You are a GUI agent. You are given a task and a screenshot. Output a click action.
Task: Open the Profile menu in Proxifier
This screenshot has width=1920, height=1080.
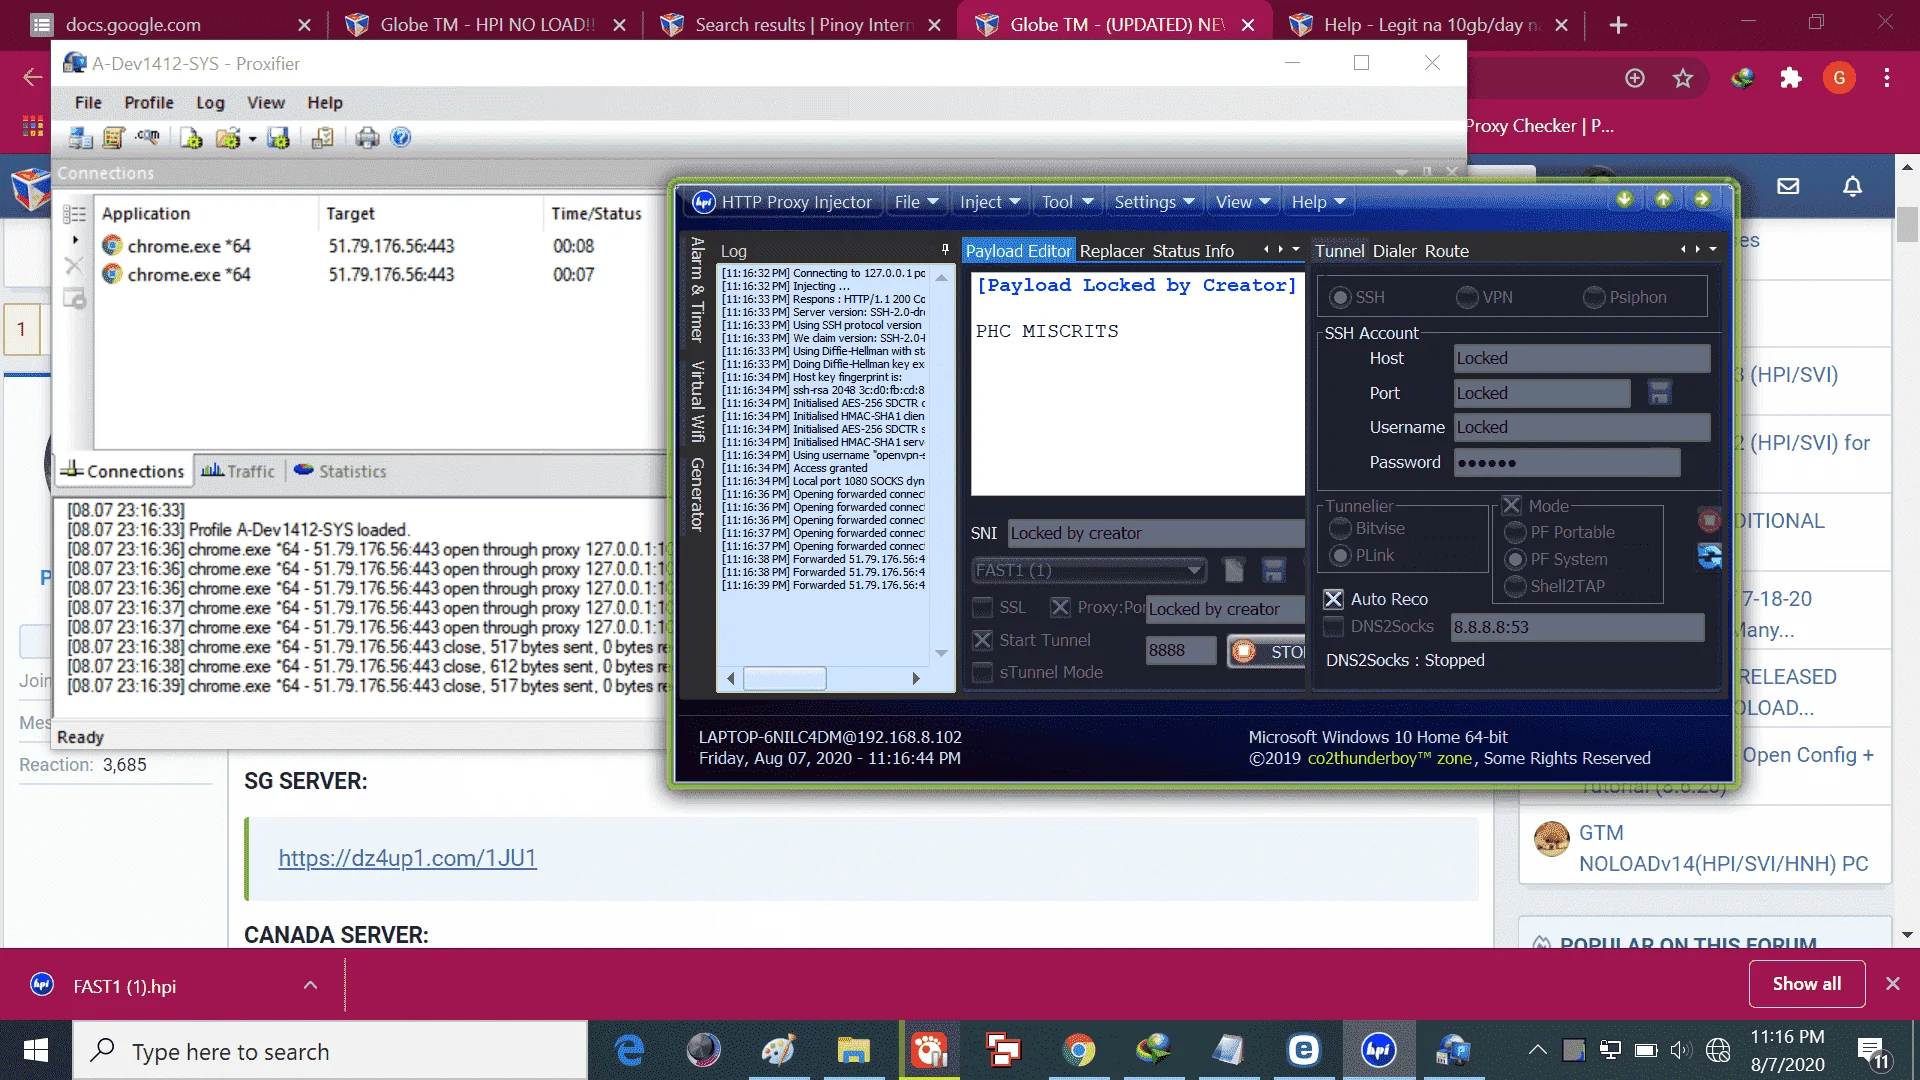coord(148,102)
